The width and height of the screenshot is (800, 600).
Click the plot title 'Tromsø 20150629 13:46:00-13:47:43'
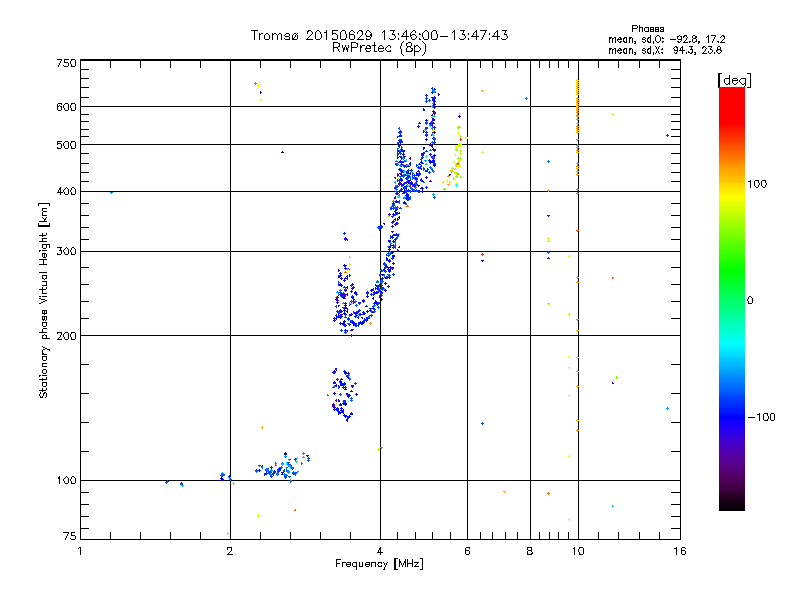(x=379, y=35)
